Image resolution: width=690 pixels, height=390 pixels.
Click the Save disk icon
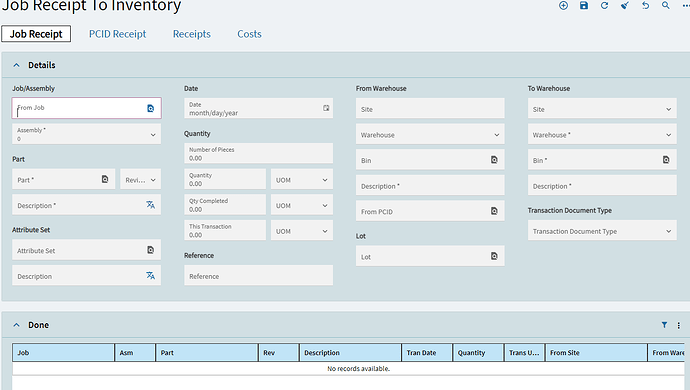[584, 5]
